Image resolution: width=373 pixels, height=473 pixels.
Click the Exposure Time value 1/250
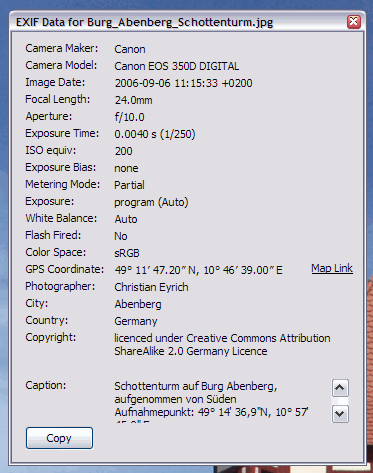tap(155, 134)
